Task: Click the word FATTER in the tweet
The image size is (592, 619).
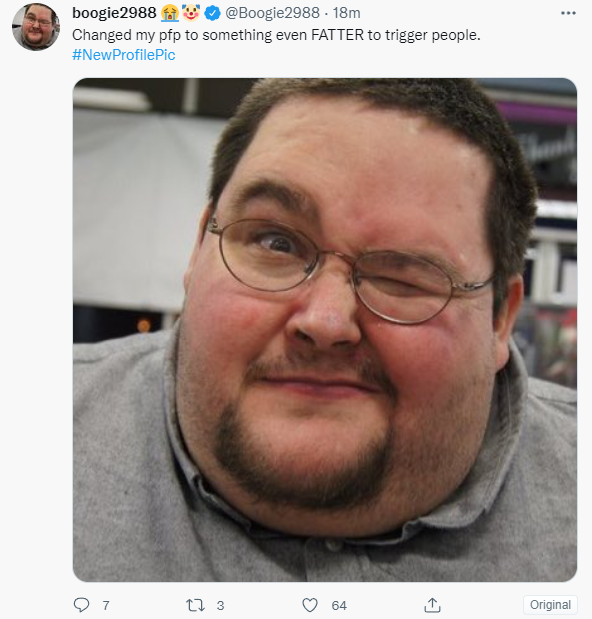Action: (337, 35)
